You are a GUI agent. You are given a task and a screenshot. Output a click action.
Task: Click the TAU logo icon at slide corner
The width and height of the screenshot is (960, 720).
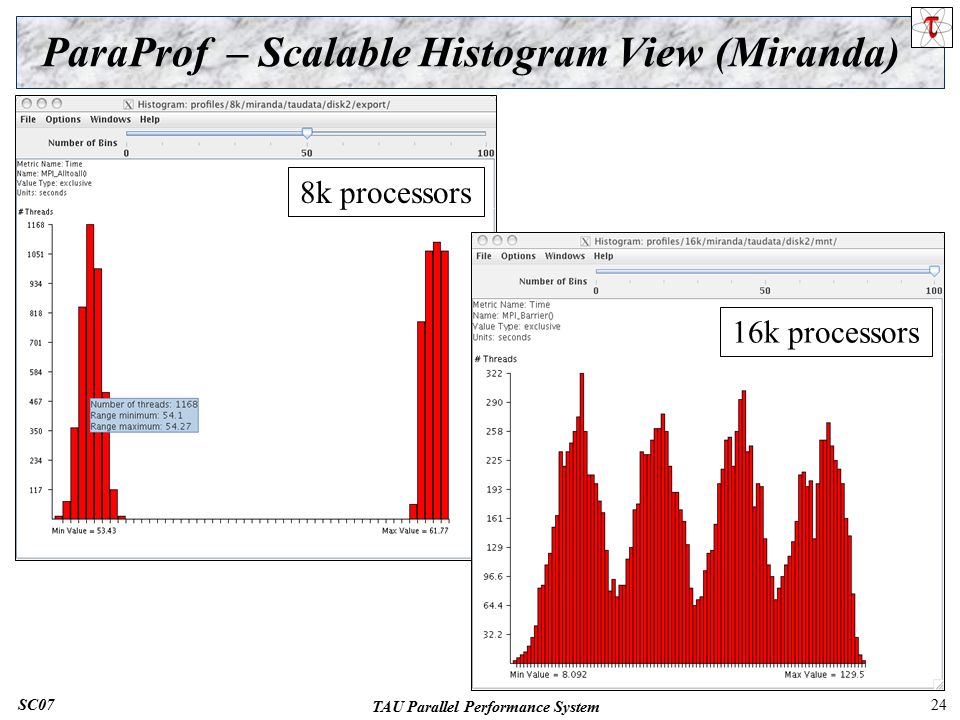[932, 27]
